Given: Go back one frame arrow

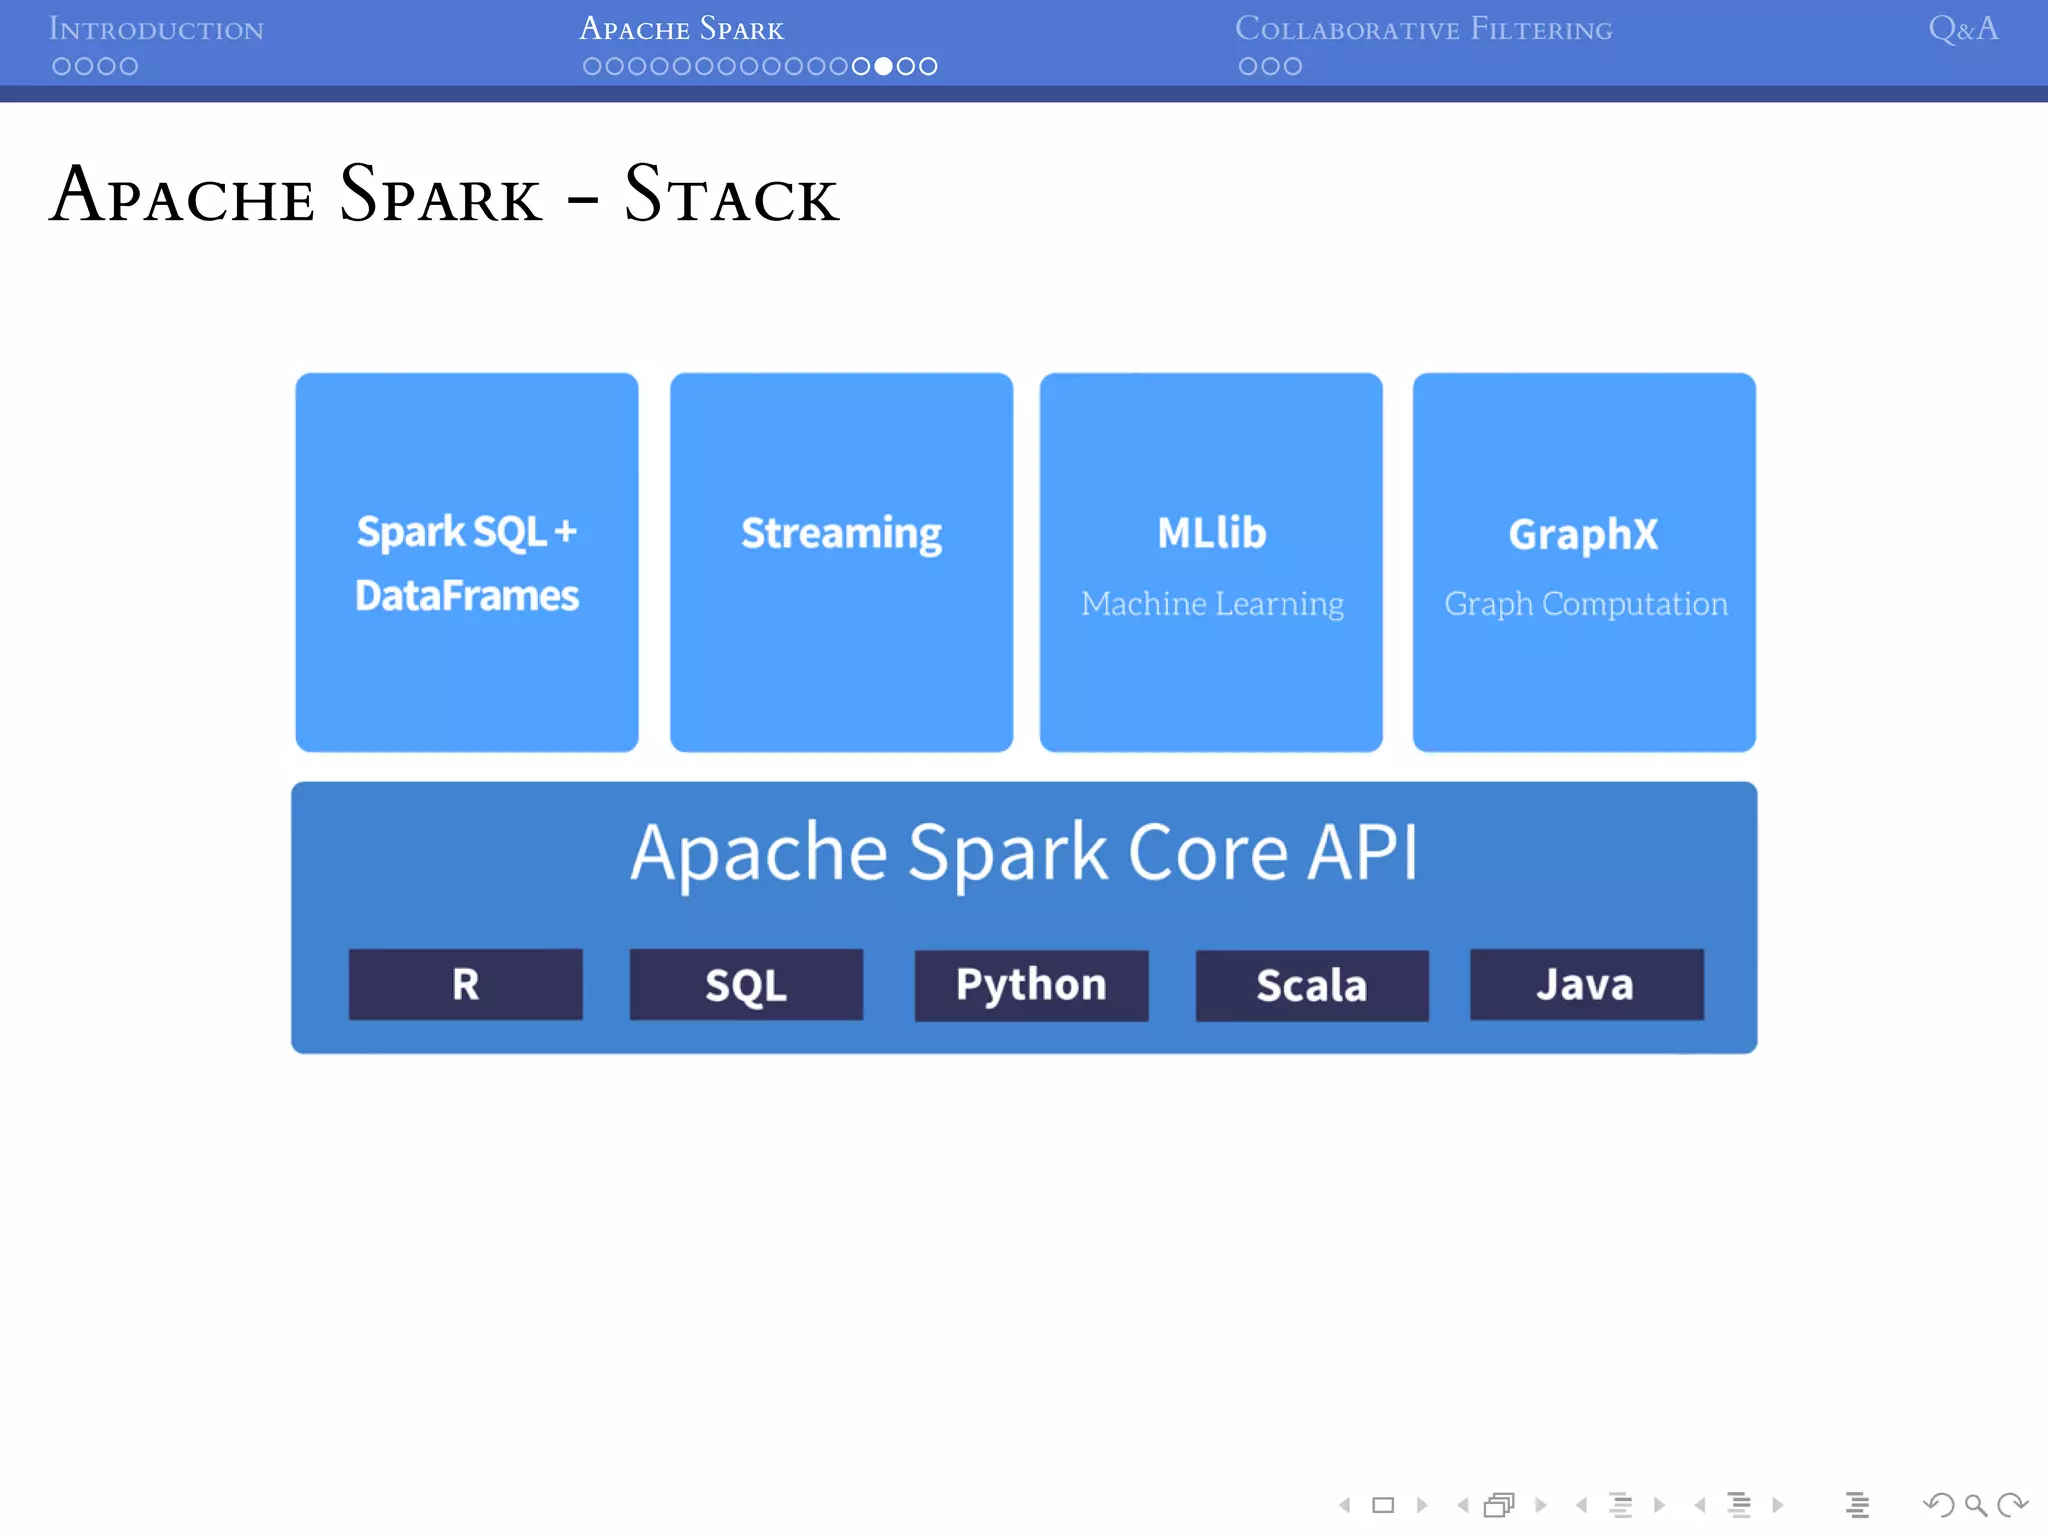Looking at the screenshot, I should [x=1463, y=1504].
